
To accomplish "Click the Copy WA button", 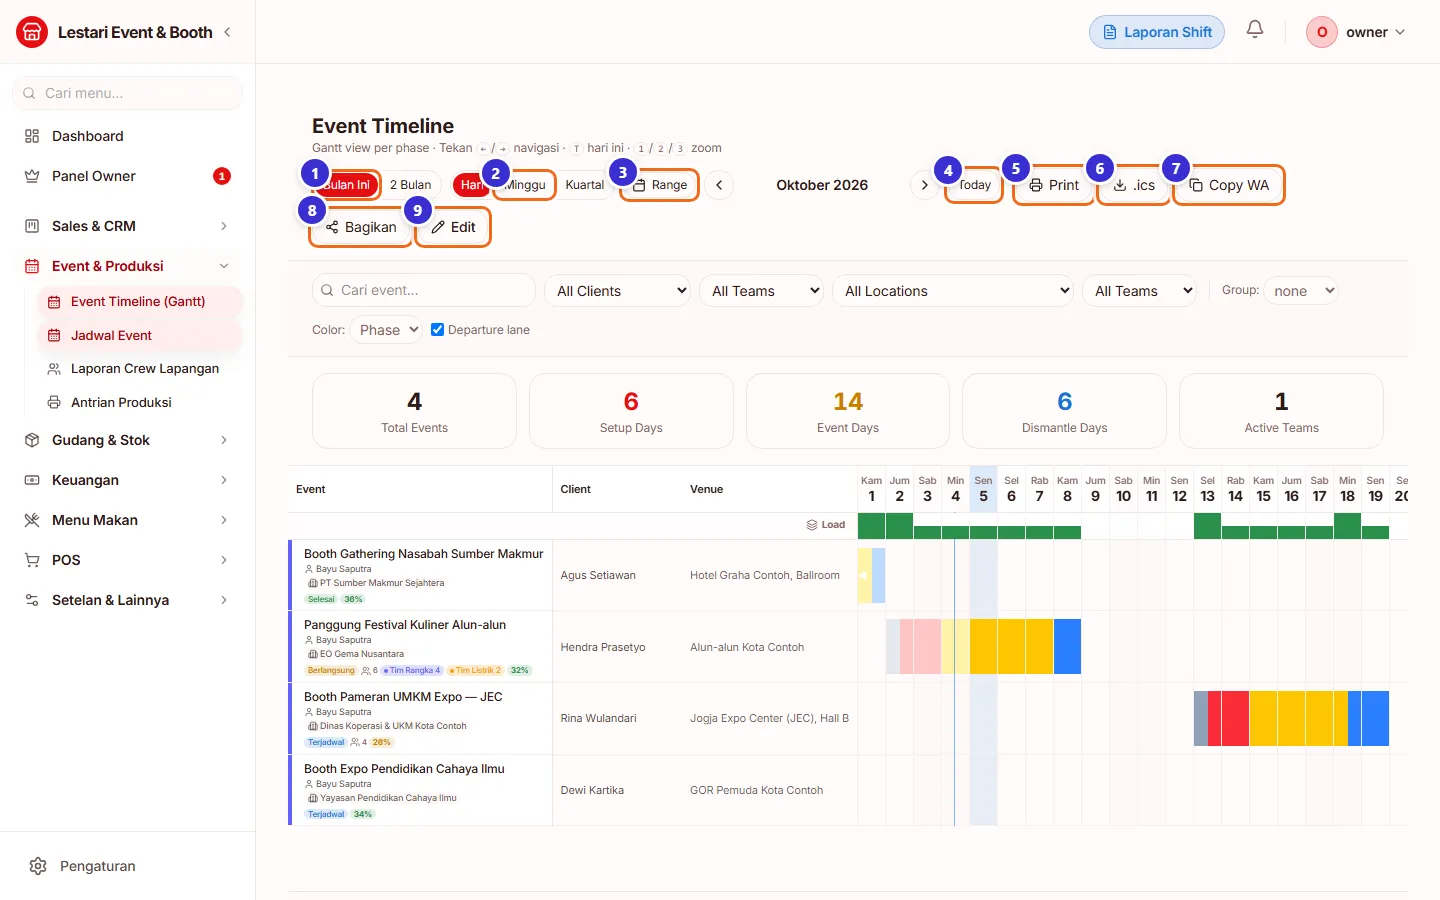I will click(1229, 185).
